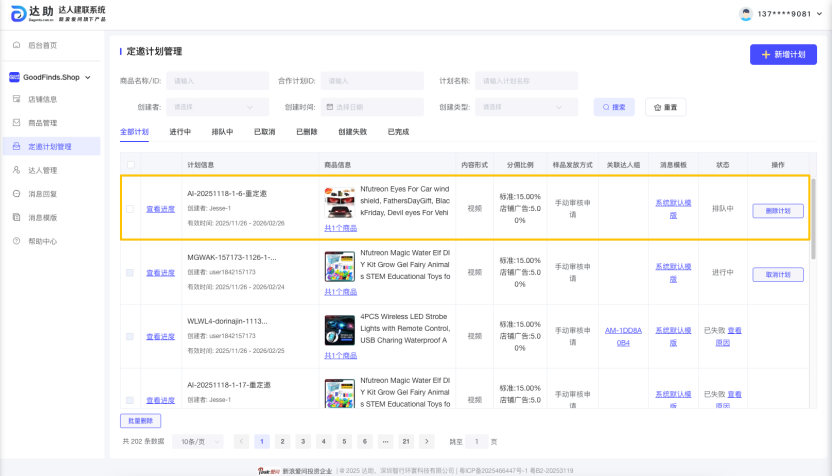
Task: Click the 店铺信息 sidebar icon
Action: [x=17, y=99]
